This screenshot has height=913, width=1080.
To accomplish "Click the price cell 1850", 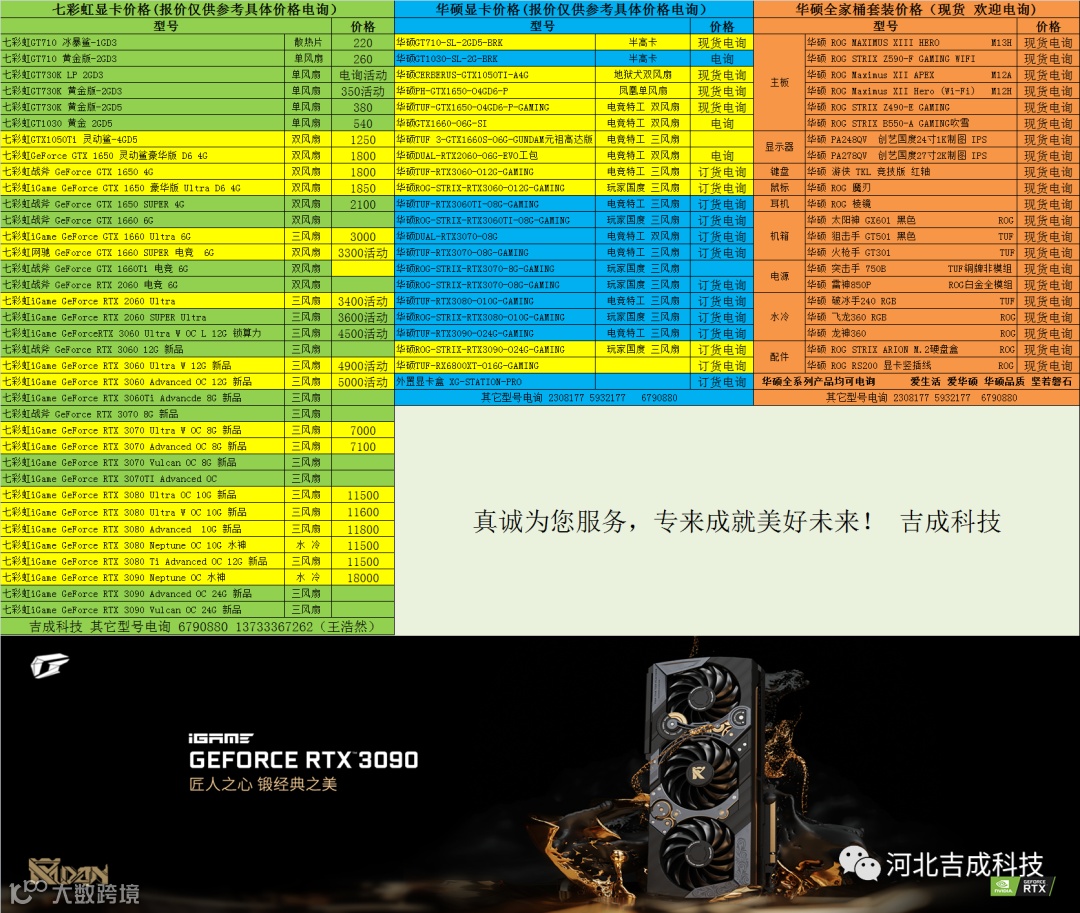I will point(363,188).
